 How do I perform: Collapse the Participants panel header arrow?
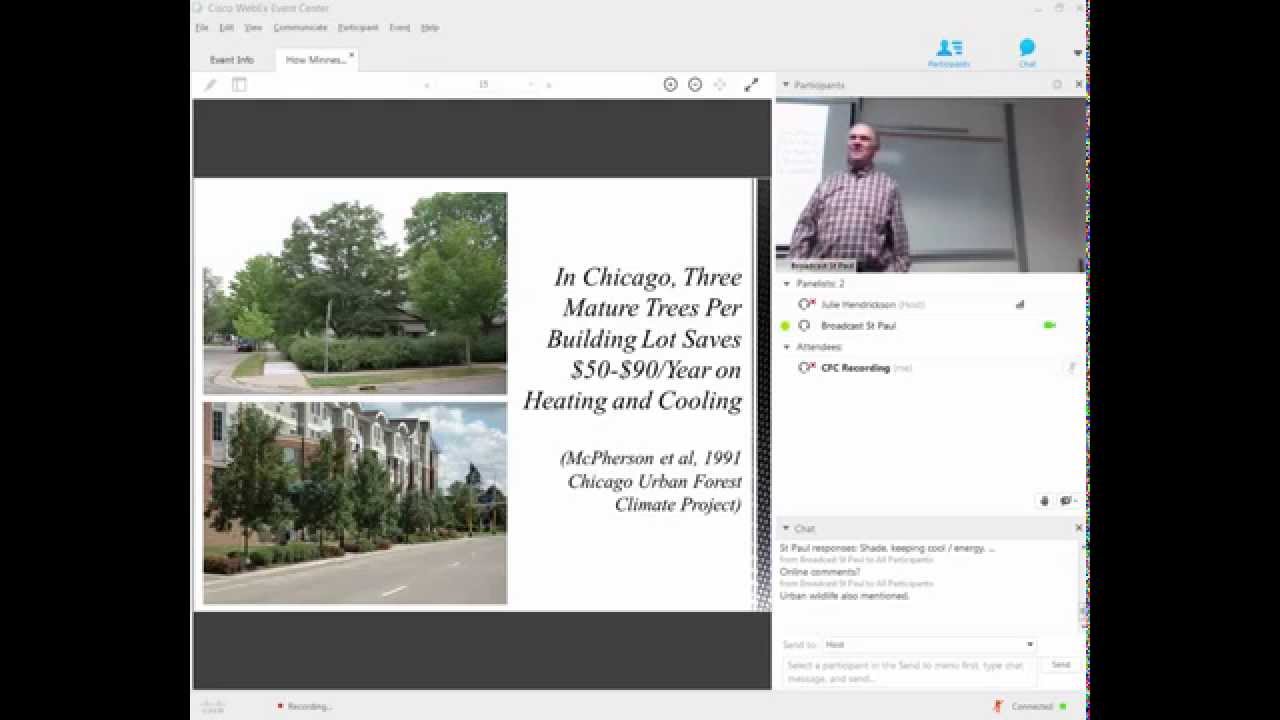click(x=786, y=85)
